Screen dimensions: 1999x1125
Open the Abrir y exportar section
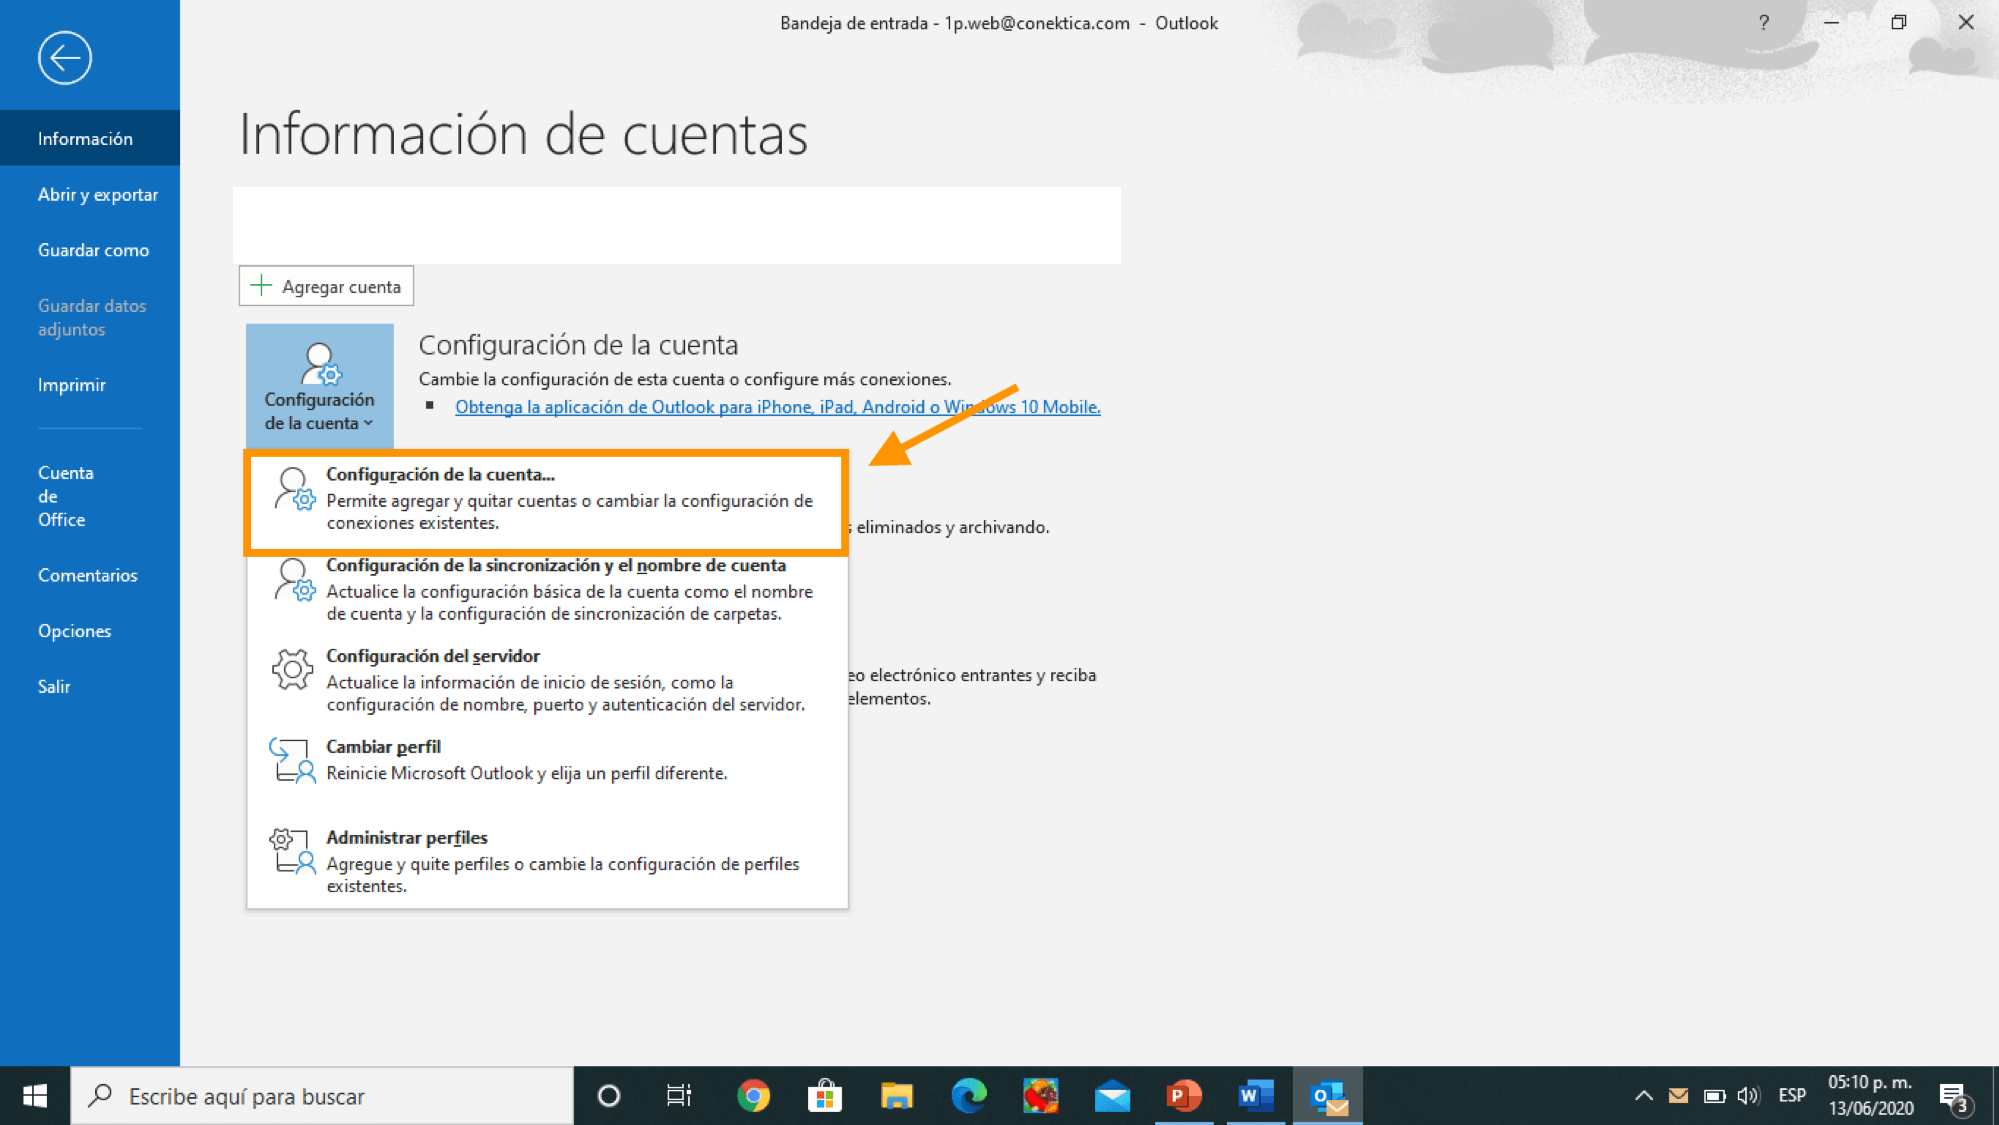98,195
